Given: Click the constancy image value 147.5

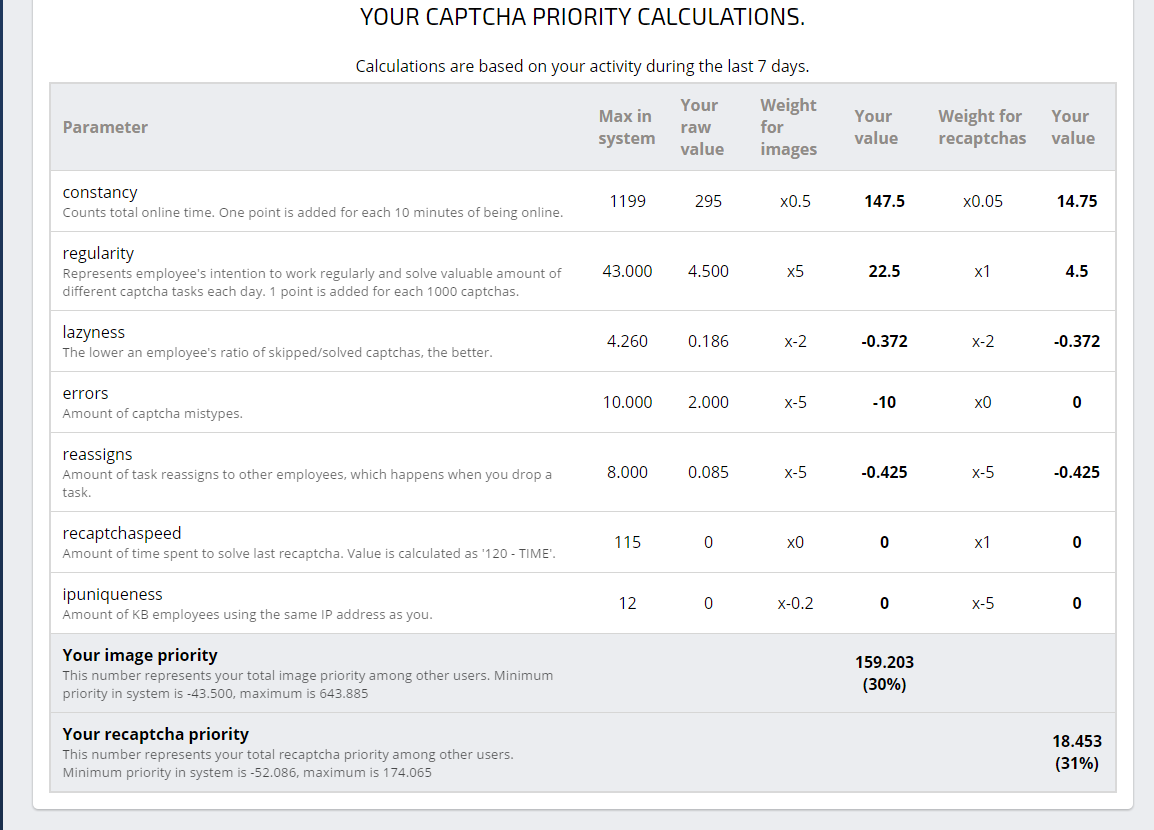Looking at the screenshot, I should coord(884,201).
